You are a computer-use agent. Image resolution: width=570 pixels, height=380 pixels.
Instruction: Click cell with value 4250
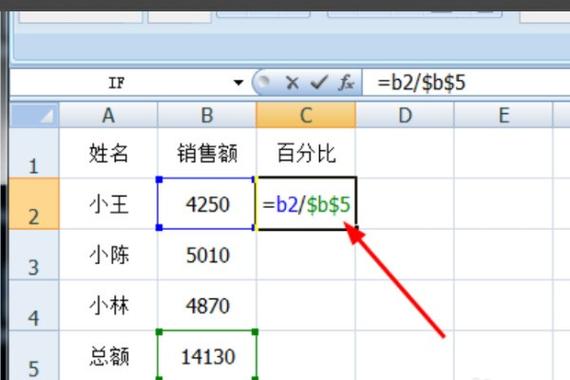pyautogui.click(x=207, y=204)
